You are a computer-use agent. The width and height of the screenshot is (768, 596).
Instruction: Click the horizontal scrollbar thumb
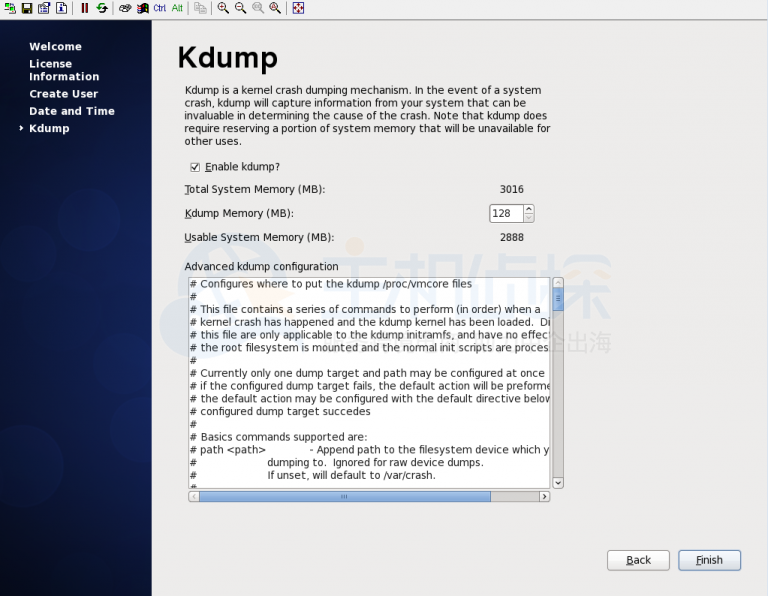coord(345,497)
